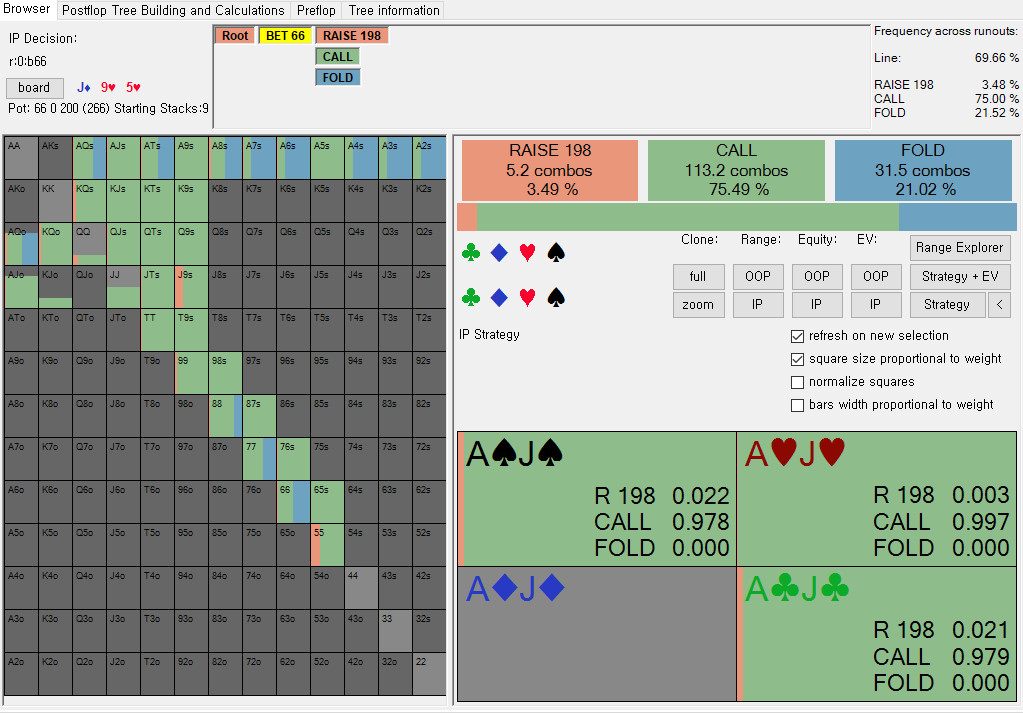The width and height of the screenshot is (1023, 713).
Task: Enable the normalize squares checkbox
Action: click(797, 382)
